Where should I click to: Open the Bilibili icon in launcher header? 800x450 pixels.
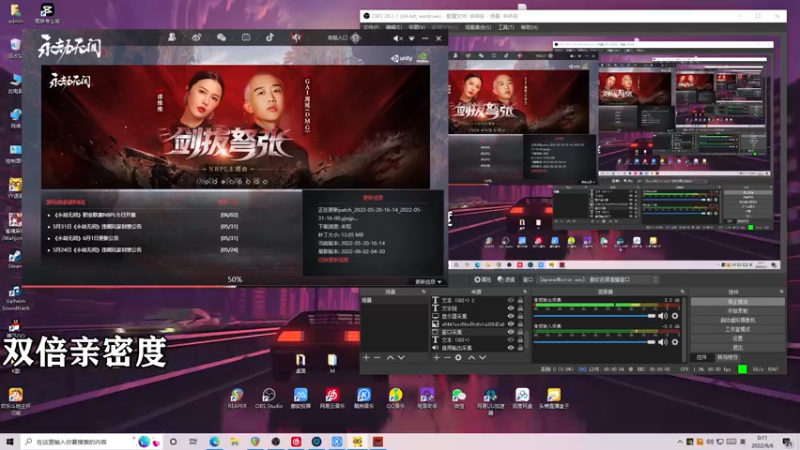(246, 37)
